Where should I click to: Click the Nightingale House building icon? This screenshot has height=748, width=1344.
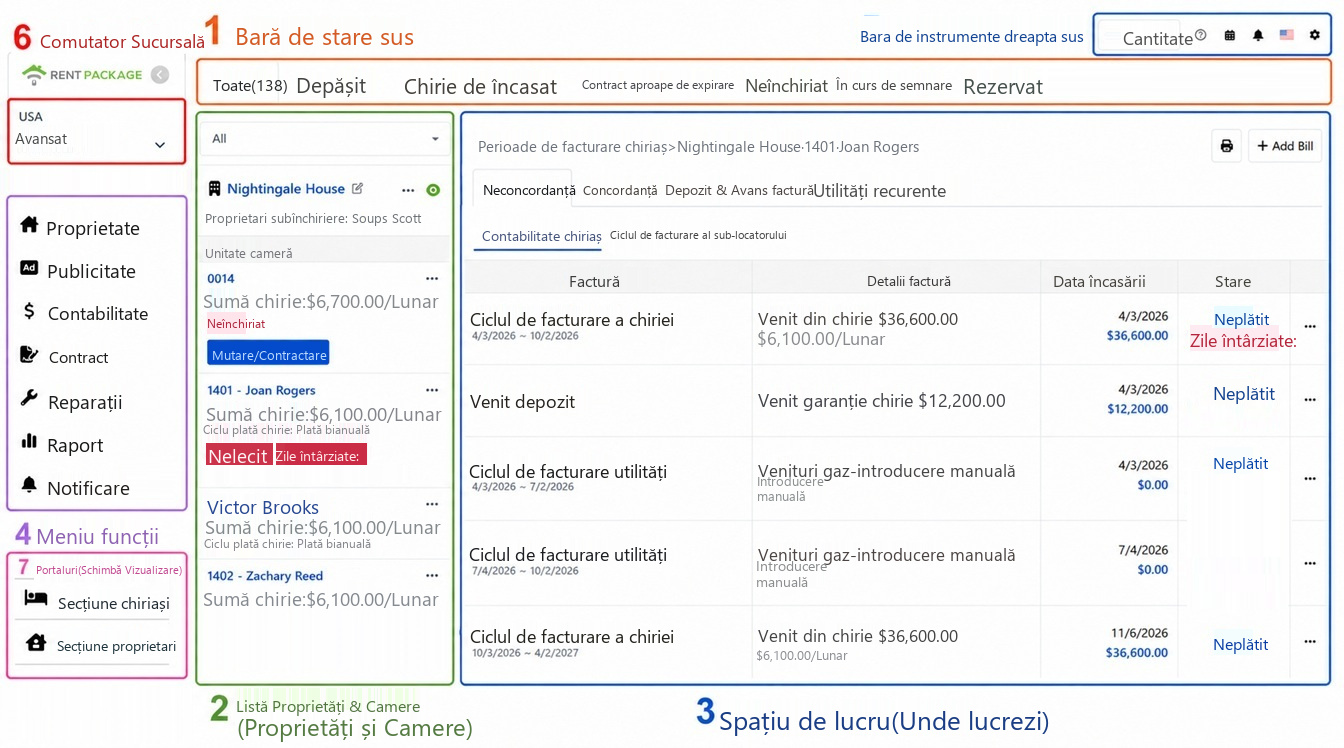click(x=214, y=188)
